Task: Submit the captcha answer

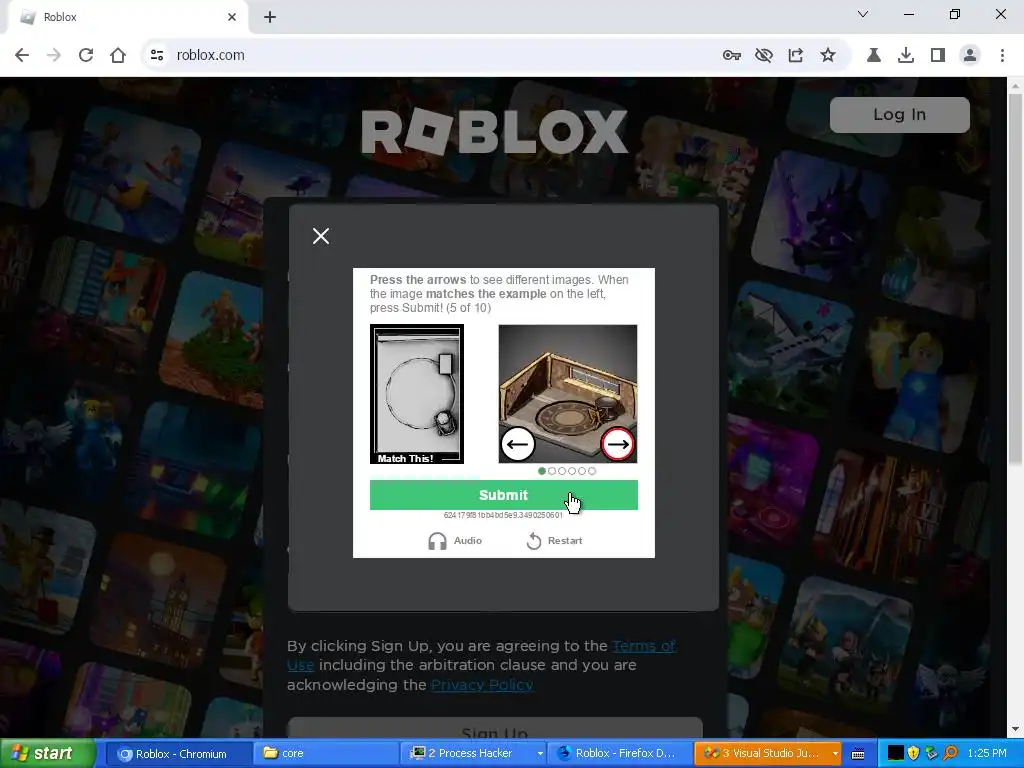Action: [504, 495]
